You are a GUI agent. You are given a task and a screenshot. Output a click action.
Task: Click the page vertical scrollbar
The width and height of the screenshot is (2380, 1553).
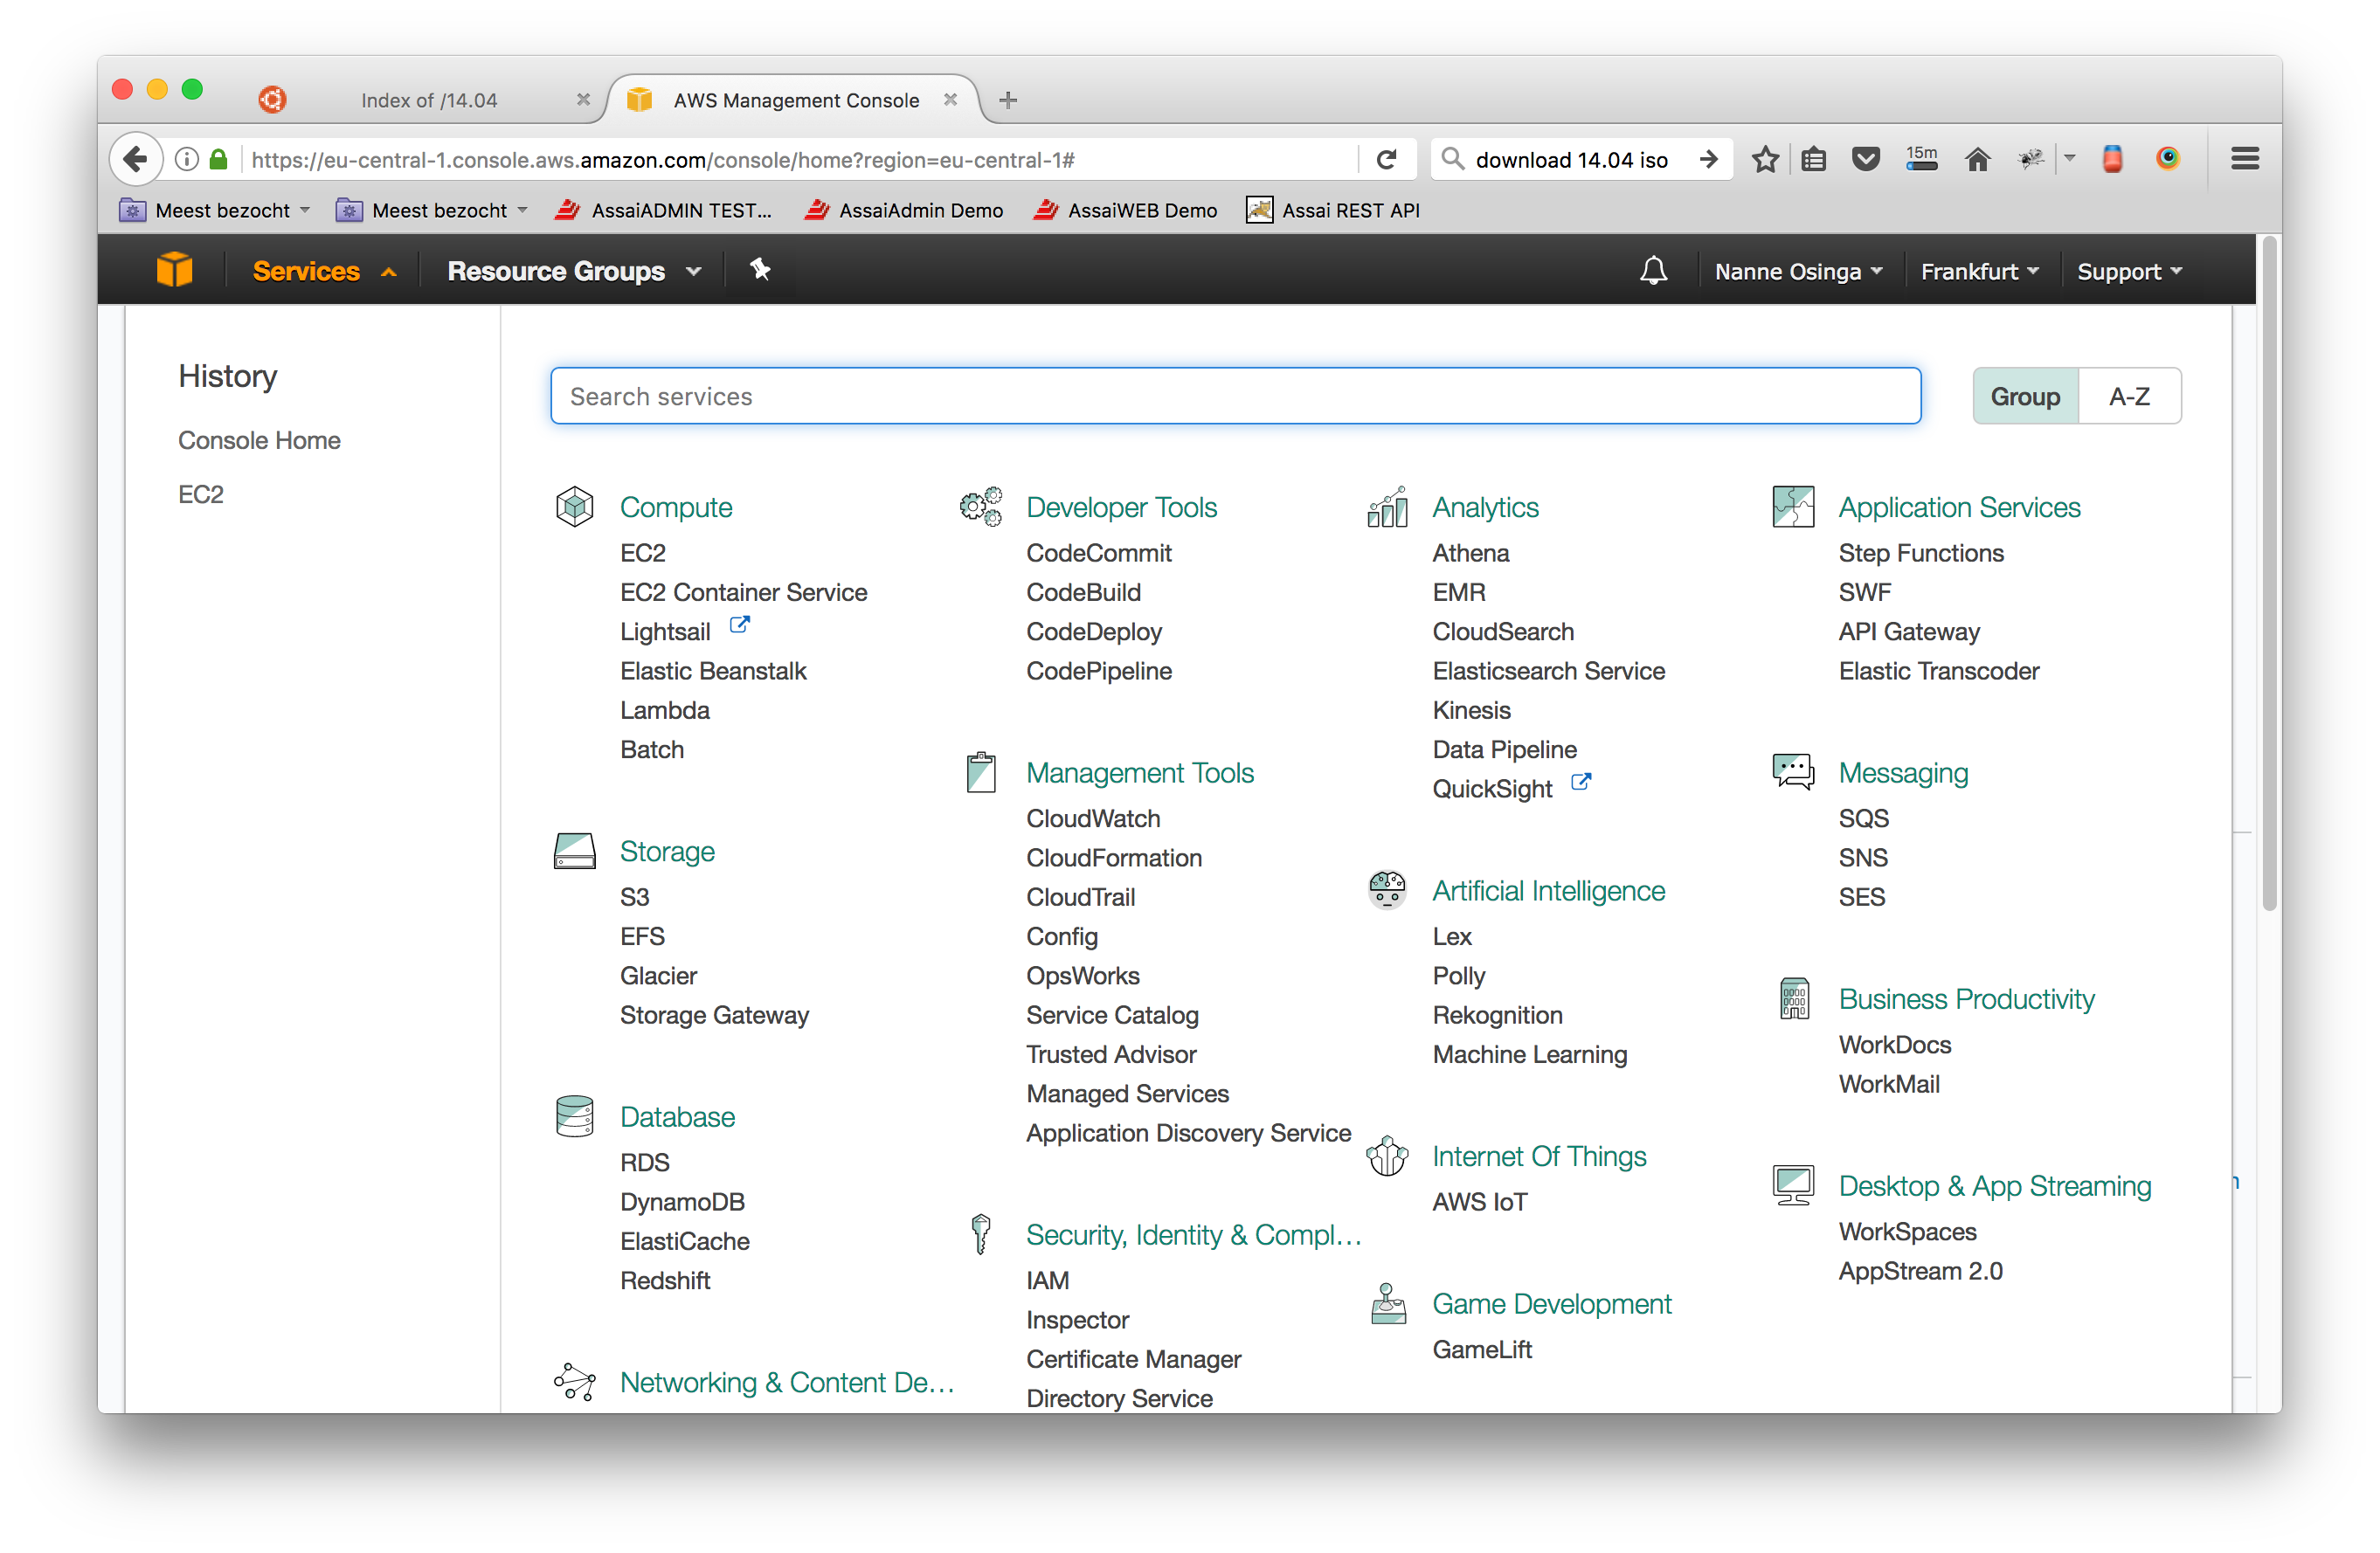pyautogui.click(x=2268, y=575)
